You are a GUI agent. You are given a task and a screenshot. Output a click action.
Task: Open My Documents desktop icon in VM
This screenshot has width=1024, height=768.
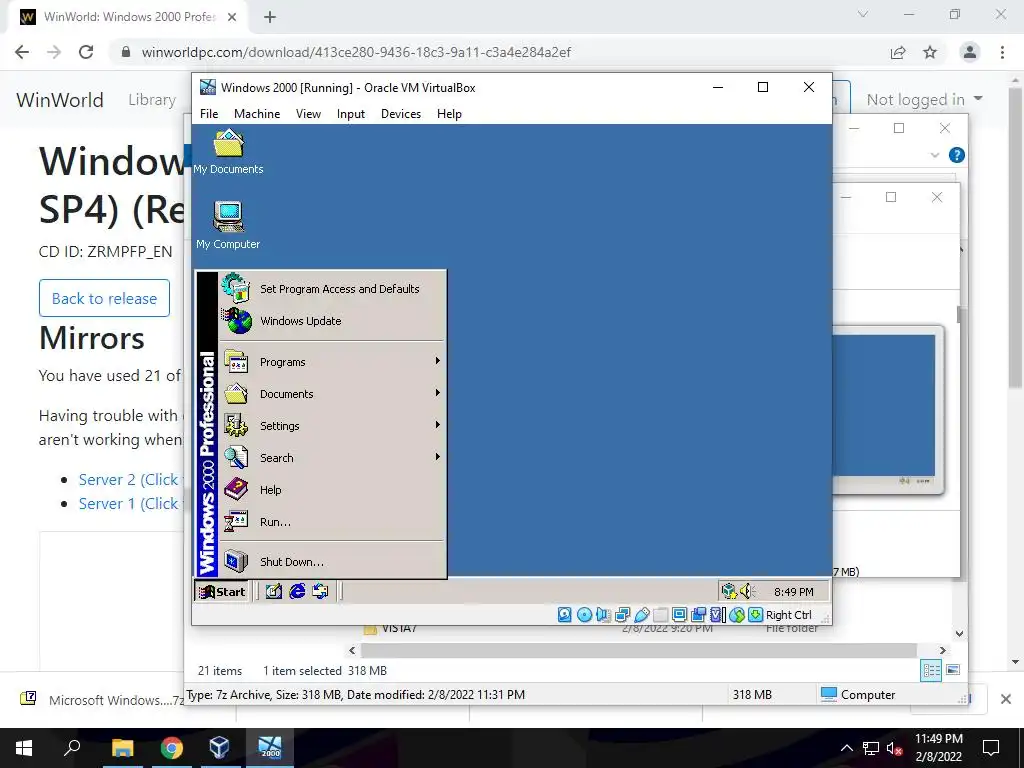(228, 152)
